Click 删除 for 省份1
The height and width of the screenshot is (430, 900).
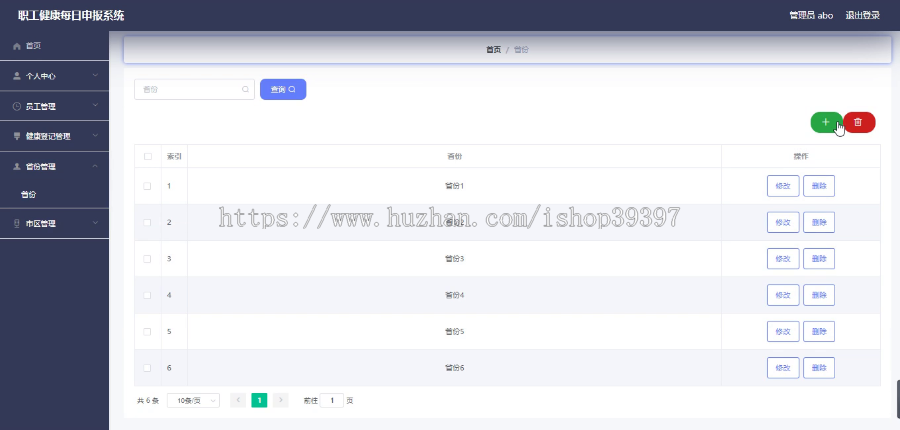coord(819,186)
